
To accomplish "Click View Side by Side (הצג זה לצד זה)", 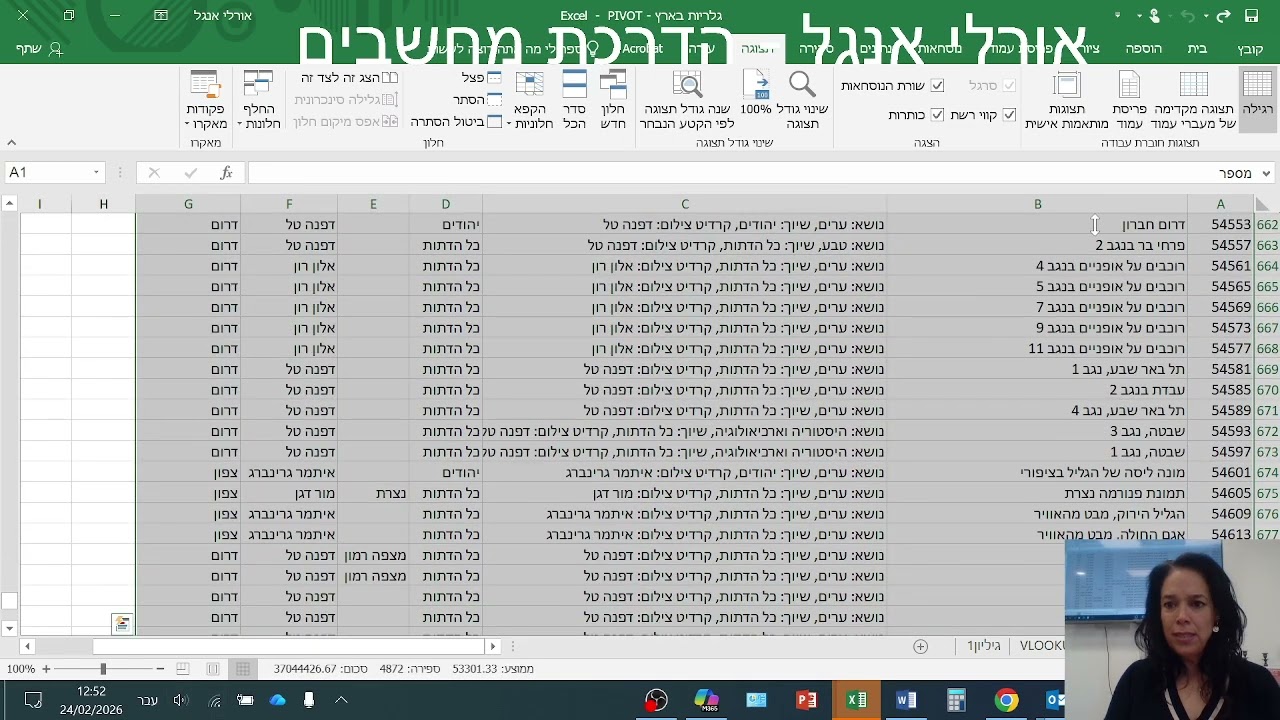I will pyautogui.click(x=349, y=78).
